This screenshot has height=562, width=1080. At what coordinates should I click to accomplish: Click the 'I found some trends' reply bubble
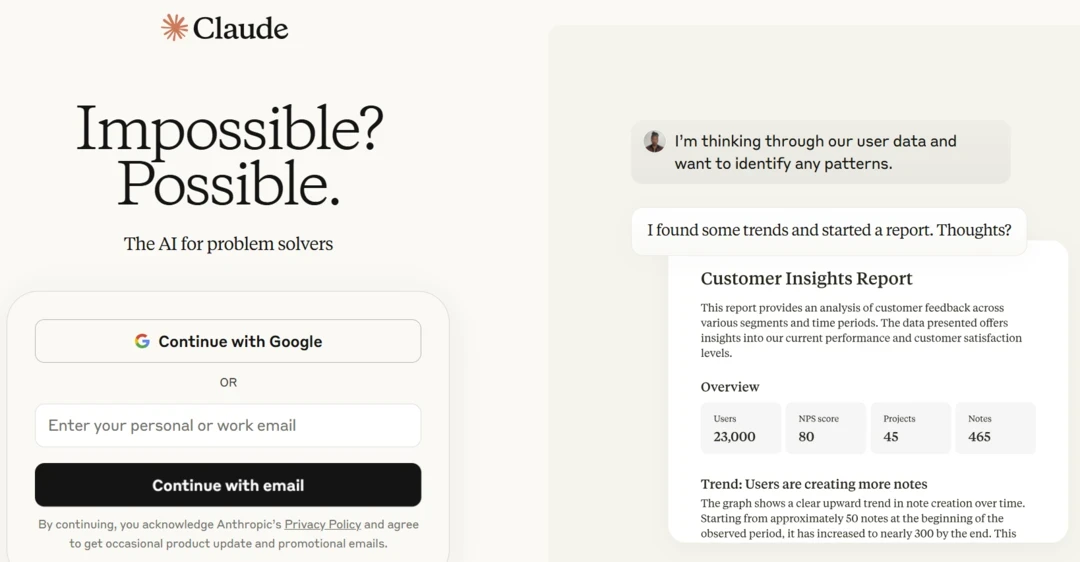click(x=829, y=231)
